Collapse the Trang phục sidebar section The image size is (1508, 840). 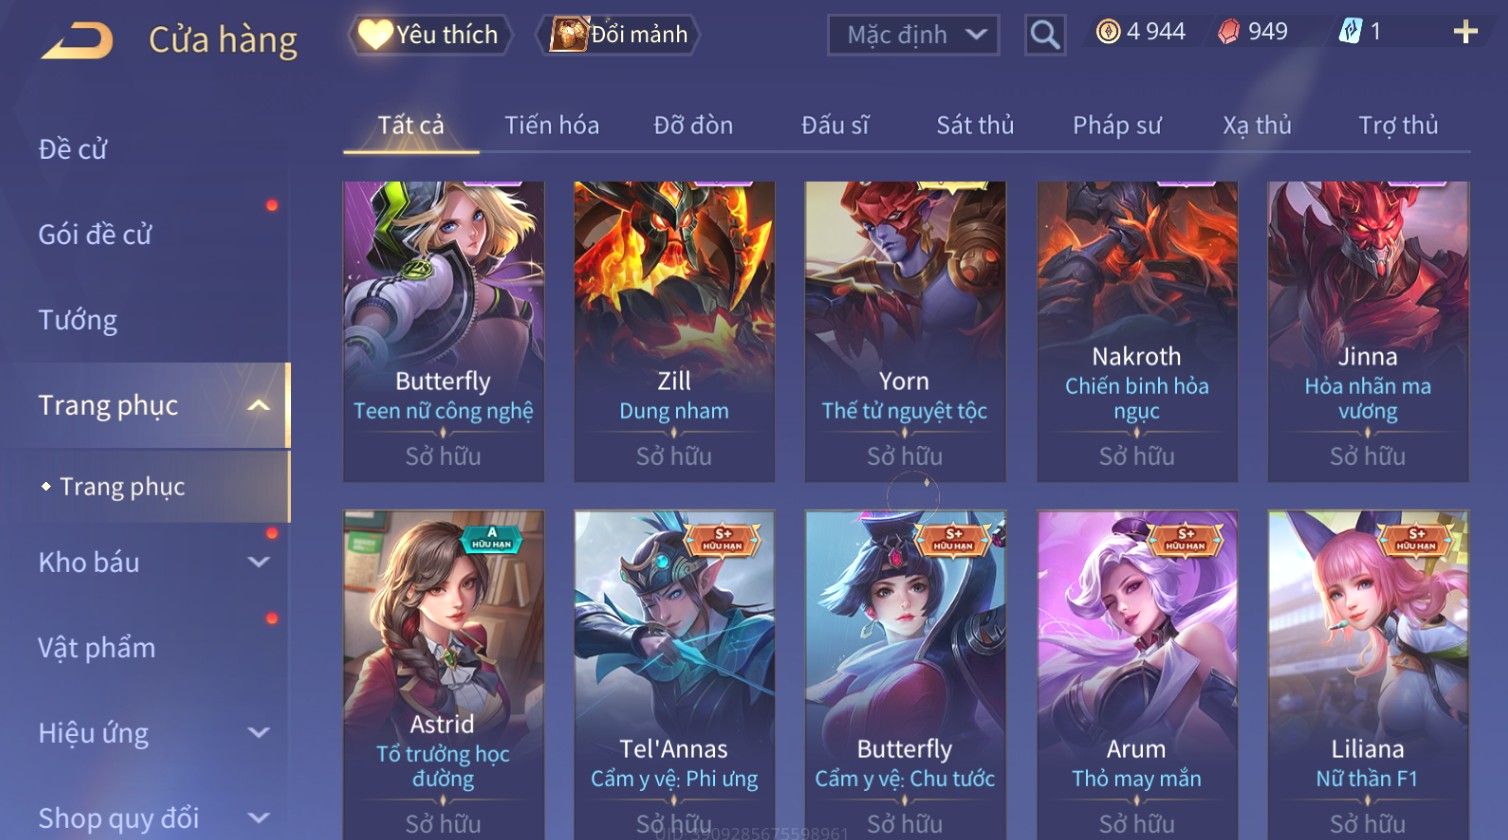click(x=258, y=405)
